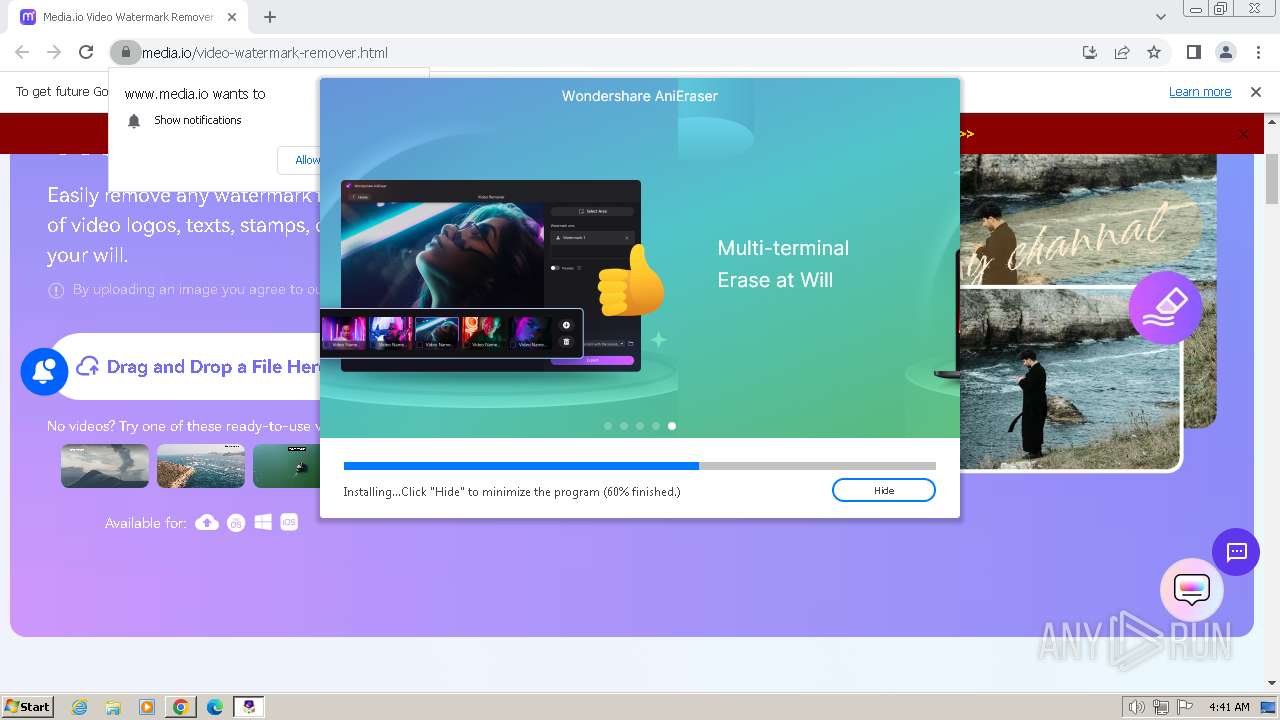Hide the AniEraser installer window
The image size is (1280, 720).
pyautogui.click(x=884, y=490)
